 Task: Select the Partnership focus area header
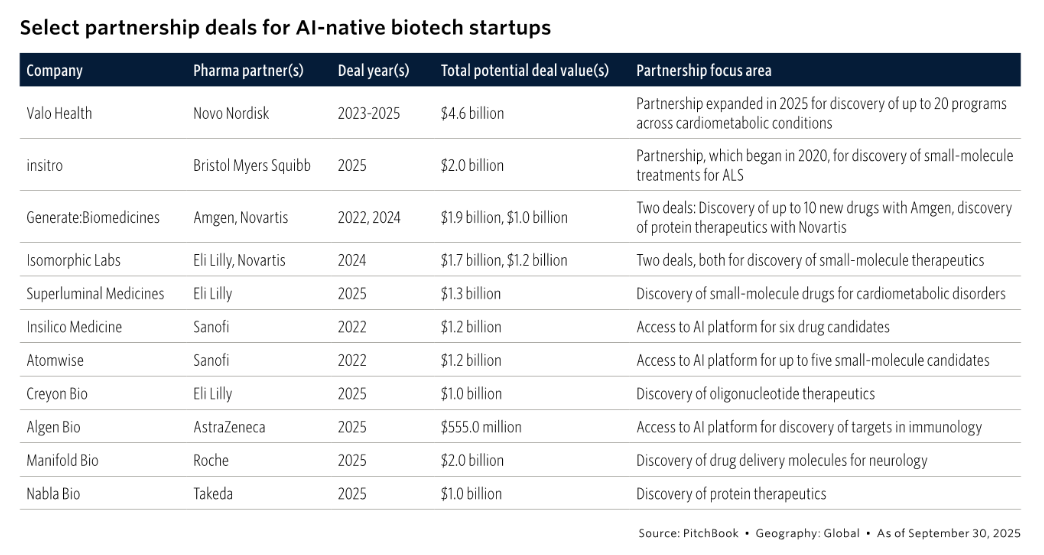(x=703, y=71)
